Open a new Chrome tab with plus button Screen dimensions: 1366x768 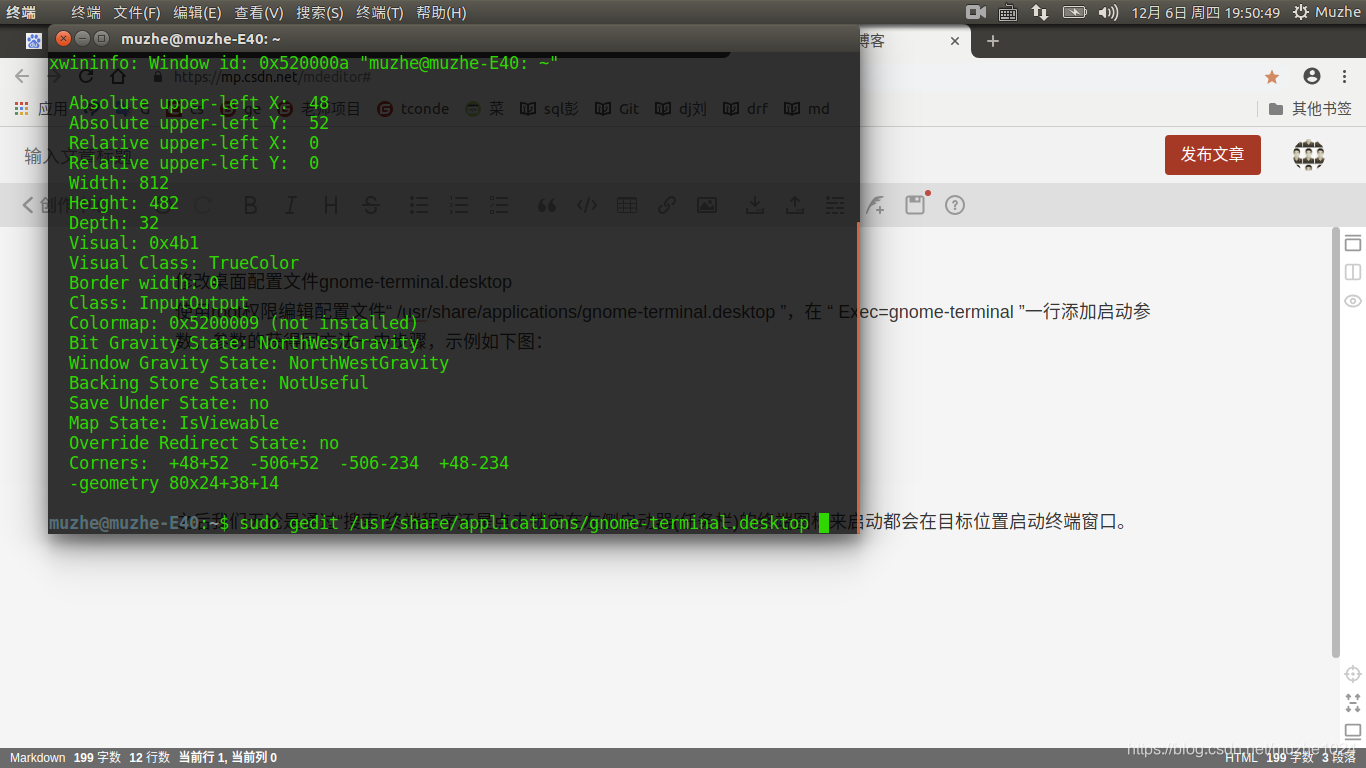coord(993,41)
